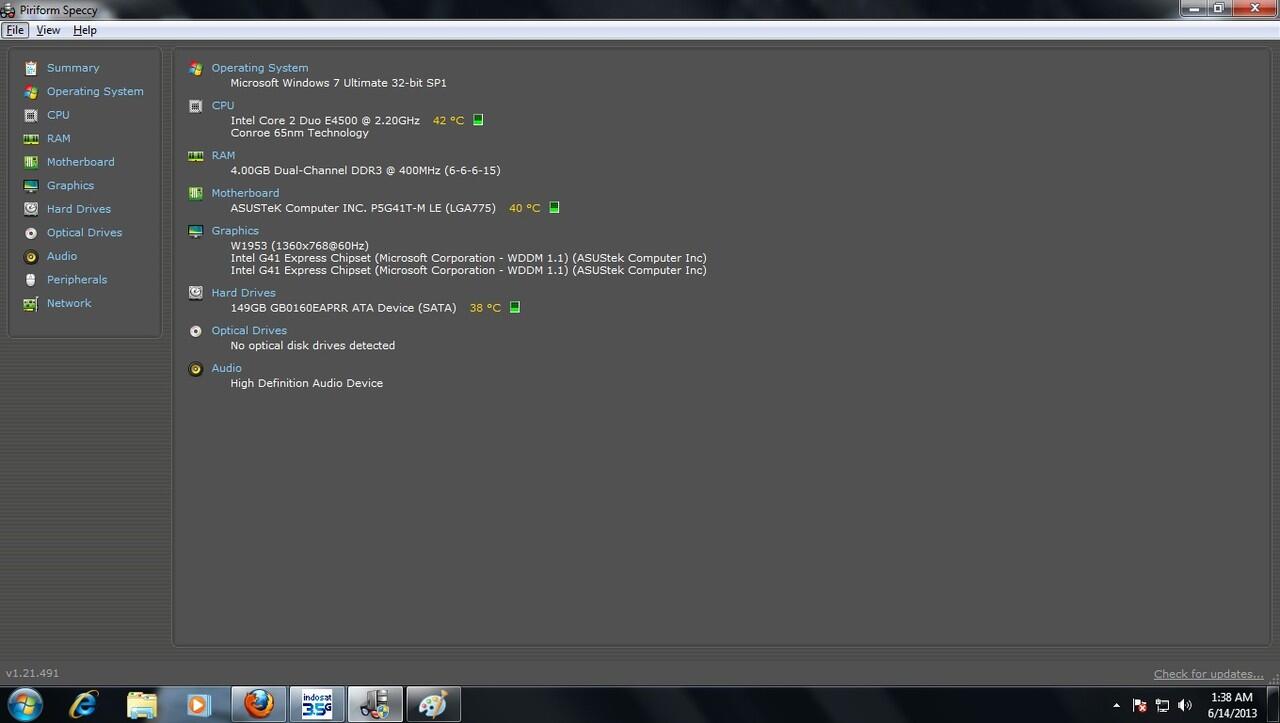Switch to Firefox on the taskbar
1280x723 pixels.
click(x=258, y=704)
